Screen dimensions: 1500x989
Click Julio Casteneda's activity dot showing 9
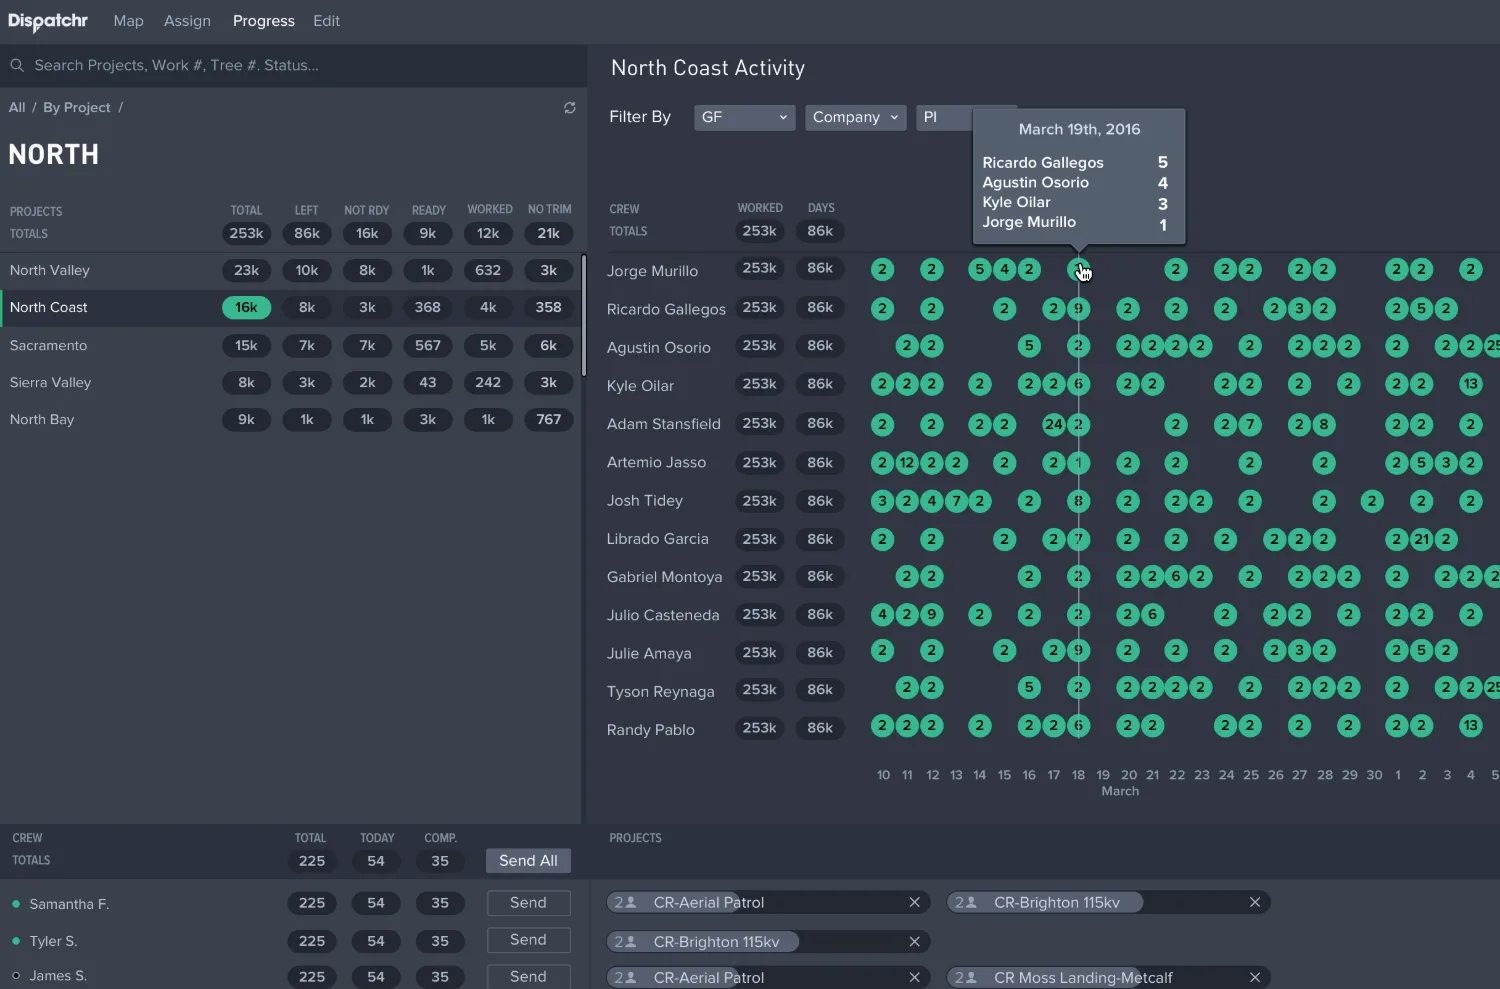[931, 614]
